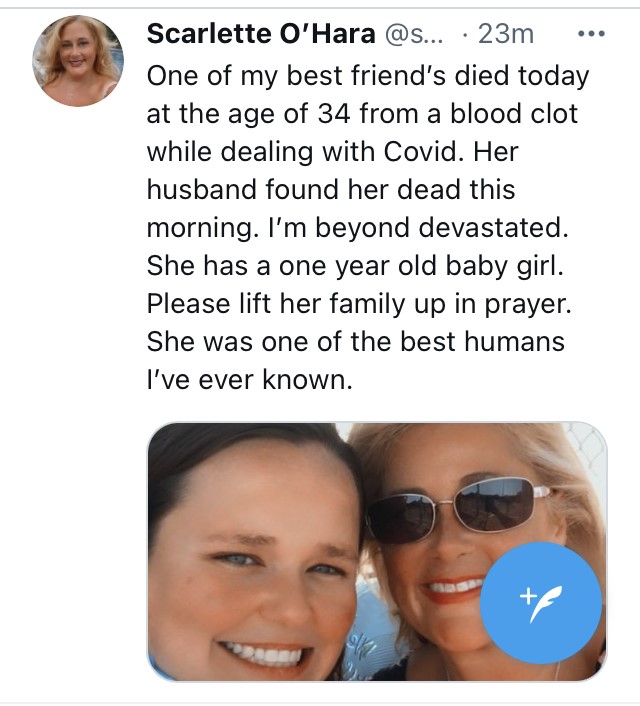This screenshot has width=640, height=706.
Task: Click the "husband found her dead this" line
Action: pyautogui.click(x=331, y=189)
